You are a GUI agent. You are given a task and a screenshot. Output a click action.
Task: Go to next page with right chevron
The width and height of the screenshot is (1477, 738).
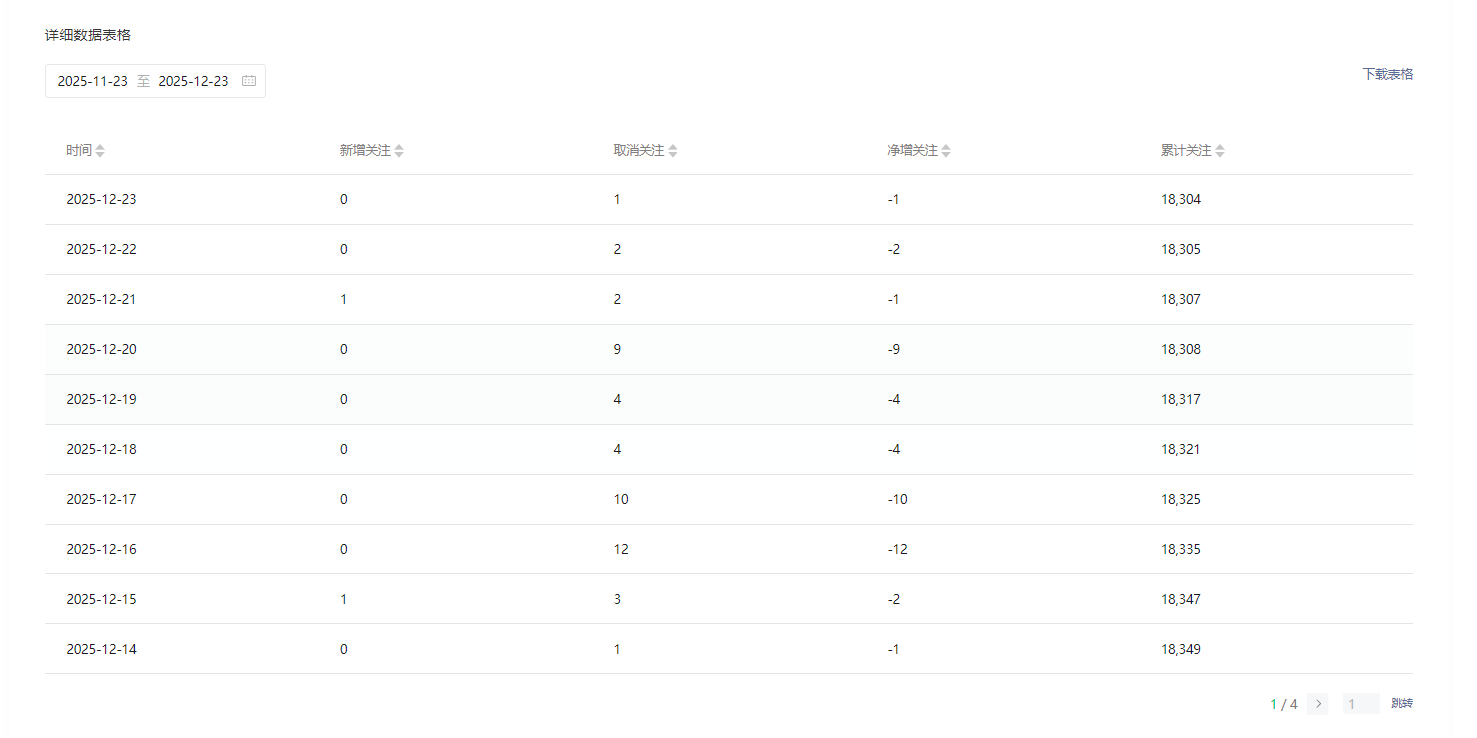point(1317,704)
